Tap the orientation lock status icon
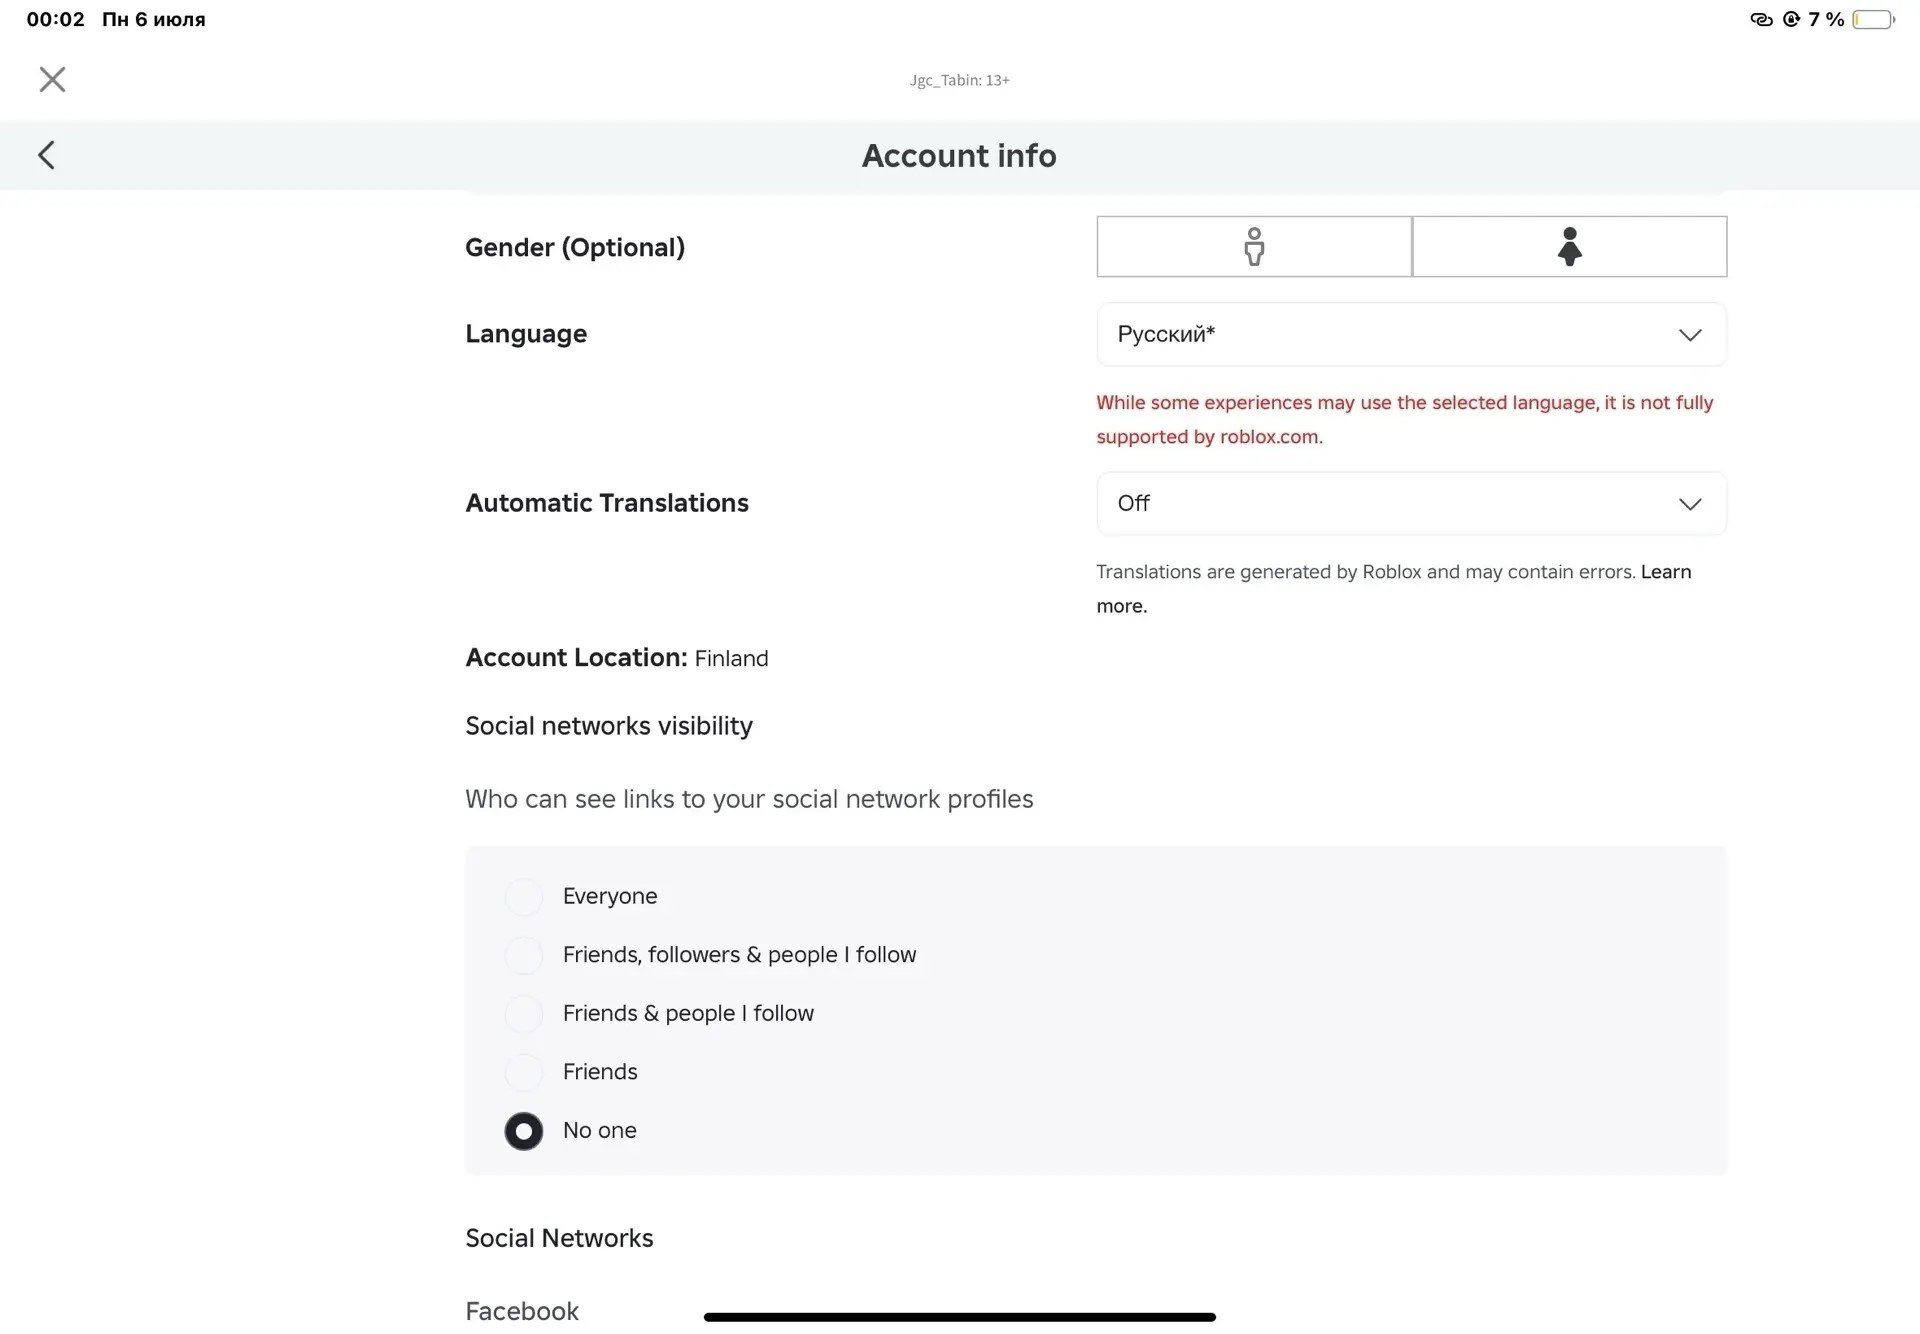The width and height of the screenshot is (1920, 1334). pos(1791,19)
